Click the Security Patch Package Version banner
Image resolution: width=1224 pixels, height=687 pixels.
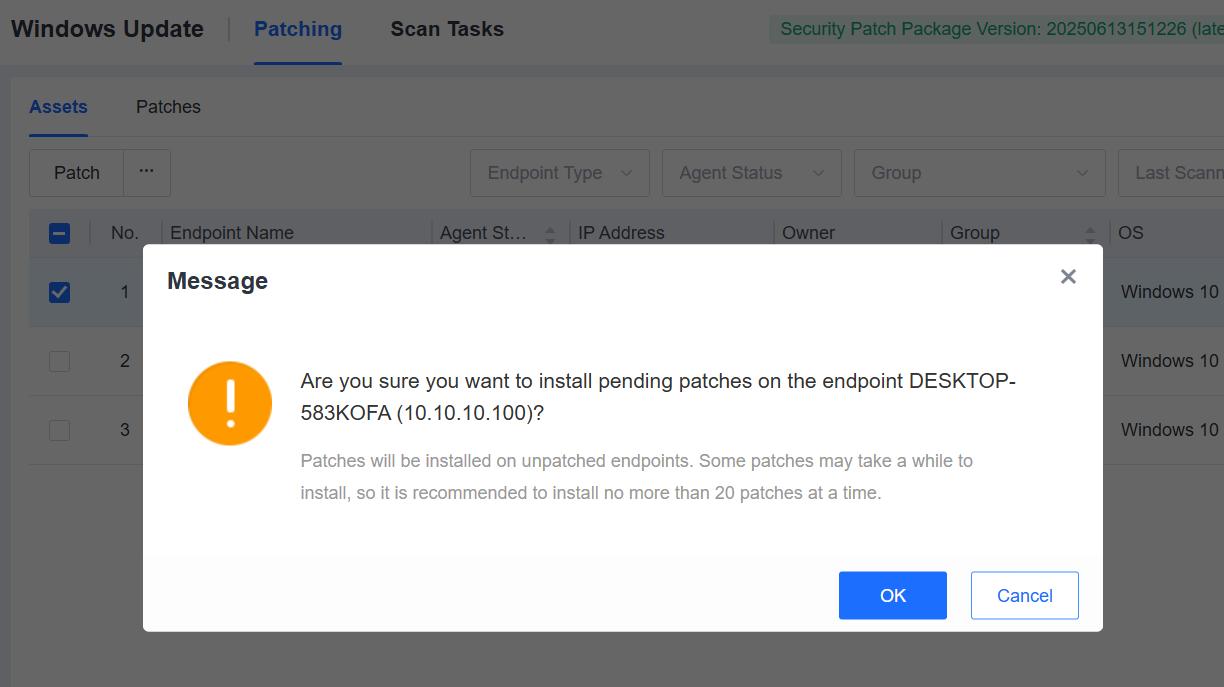click(997, 29)
